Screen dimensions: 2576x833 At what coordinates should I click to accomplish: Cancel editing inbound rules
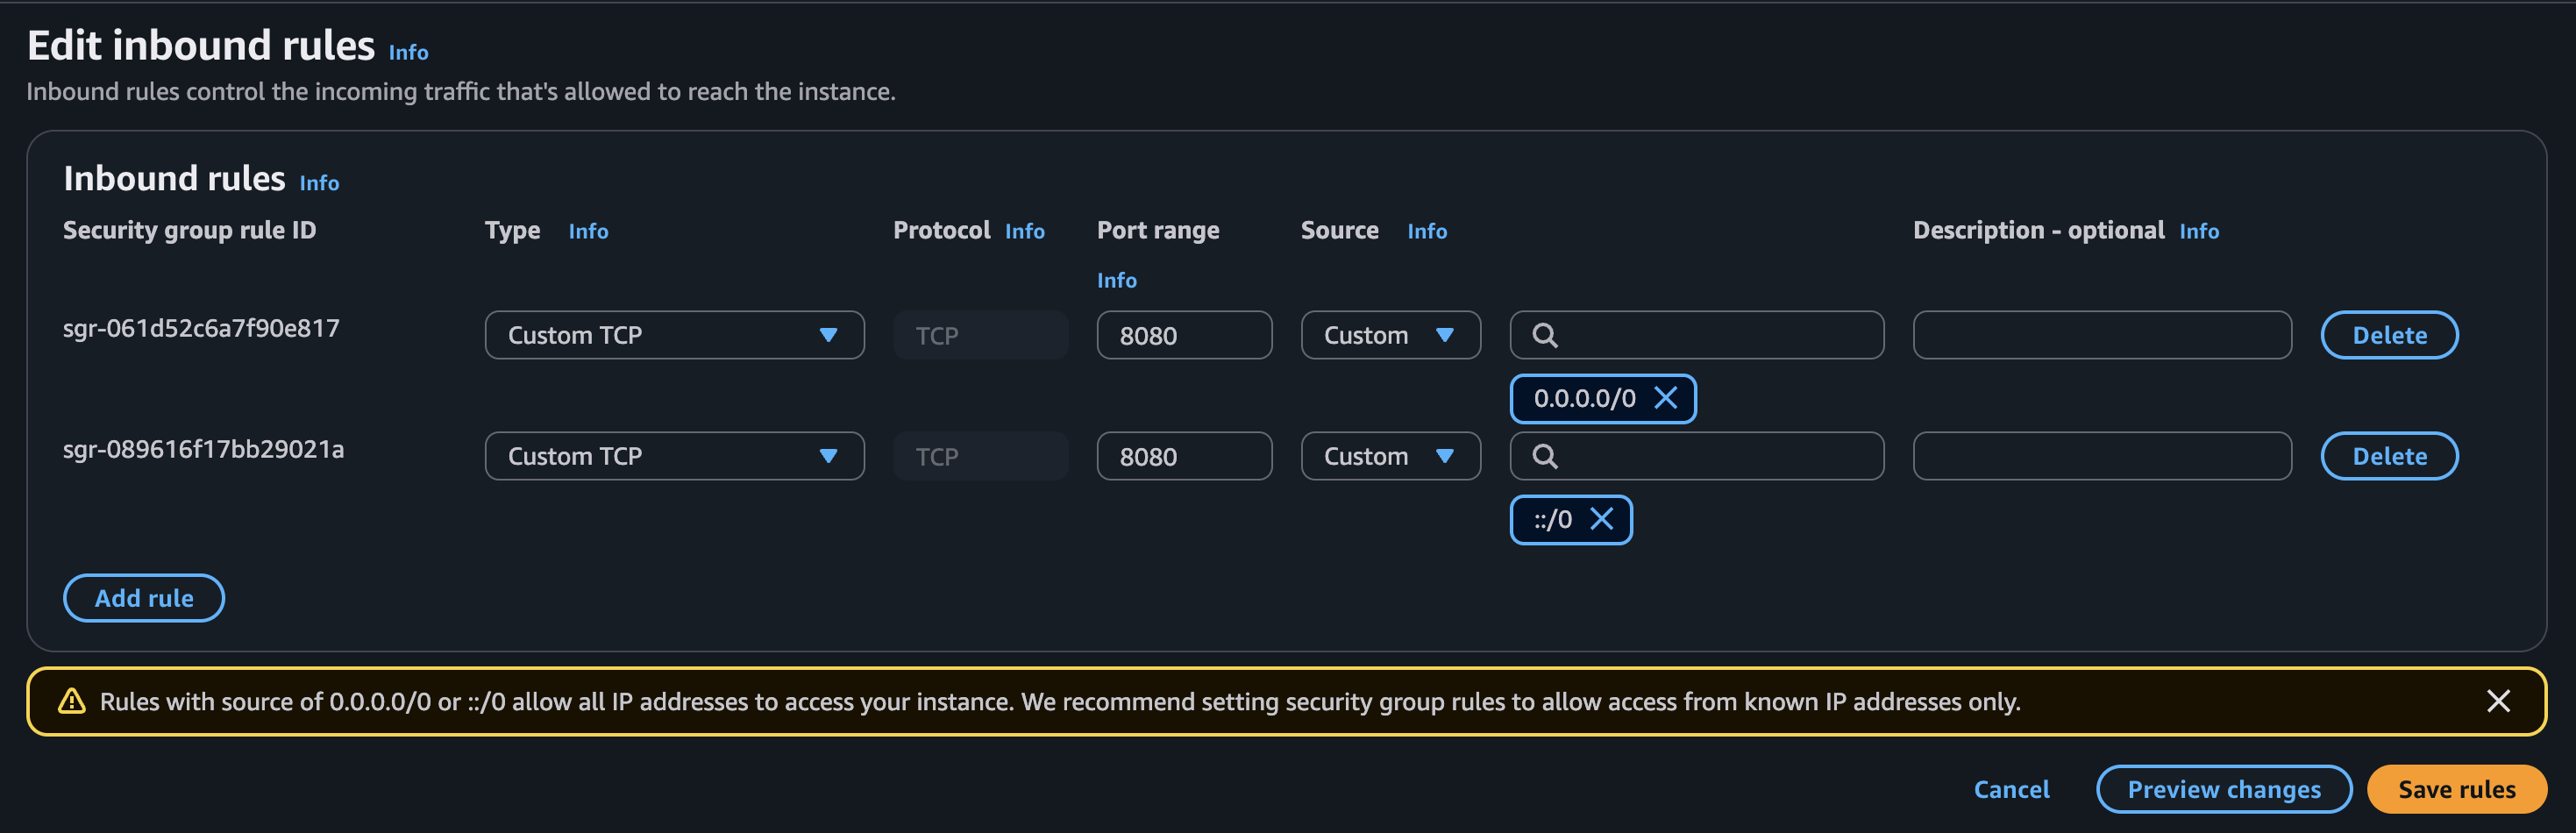(x=2011, y=789)
